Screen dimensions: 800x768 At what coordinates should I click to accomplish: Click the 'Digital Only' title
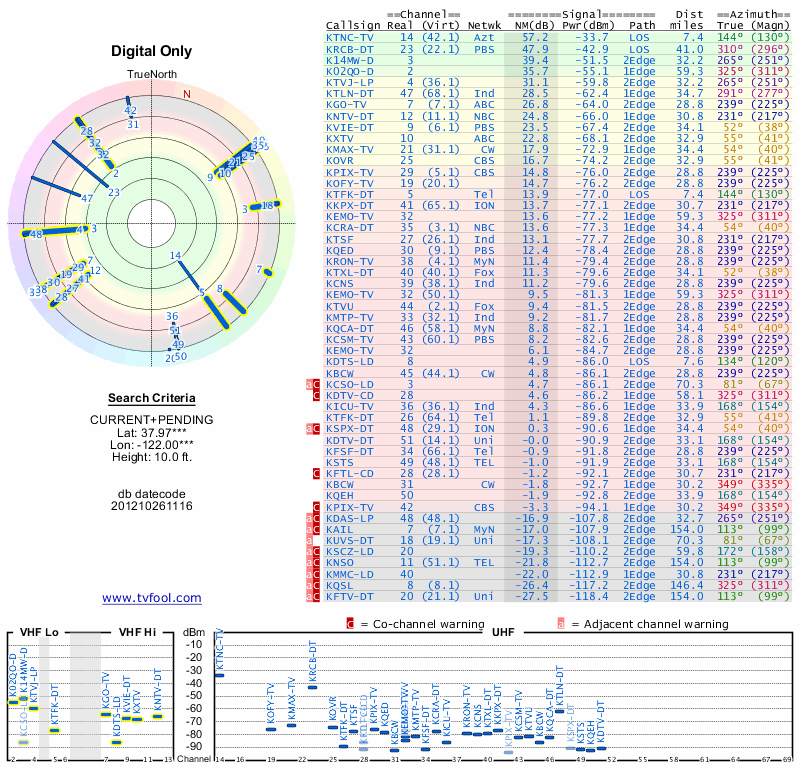(x=152, y=51)
